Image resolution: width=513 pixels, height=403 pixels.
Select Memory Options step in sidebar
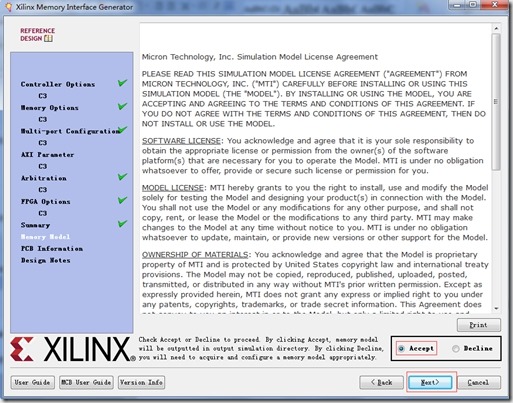pyautogui.click(x=50, y=108)
